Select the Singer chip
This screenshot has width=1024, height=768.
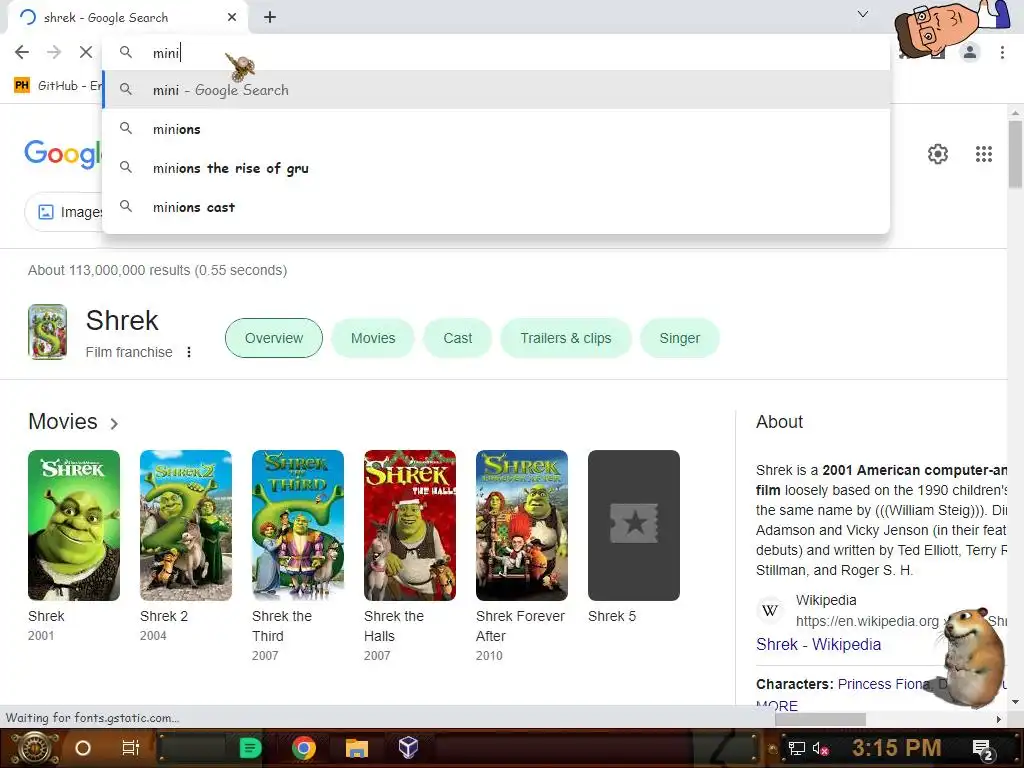(680, 338)
